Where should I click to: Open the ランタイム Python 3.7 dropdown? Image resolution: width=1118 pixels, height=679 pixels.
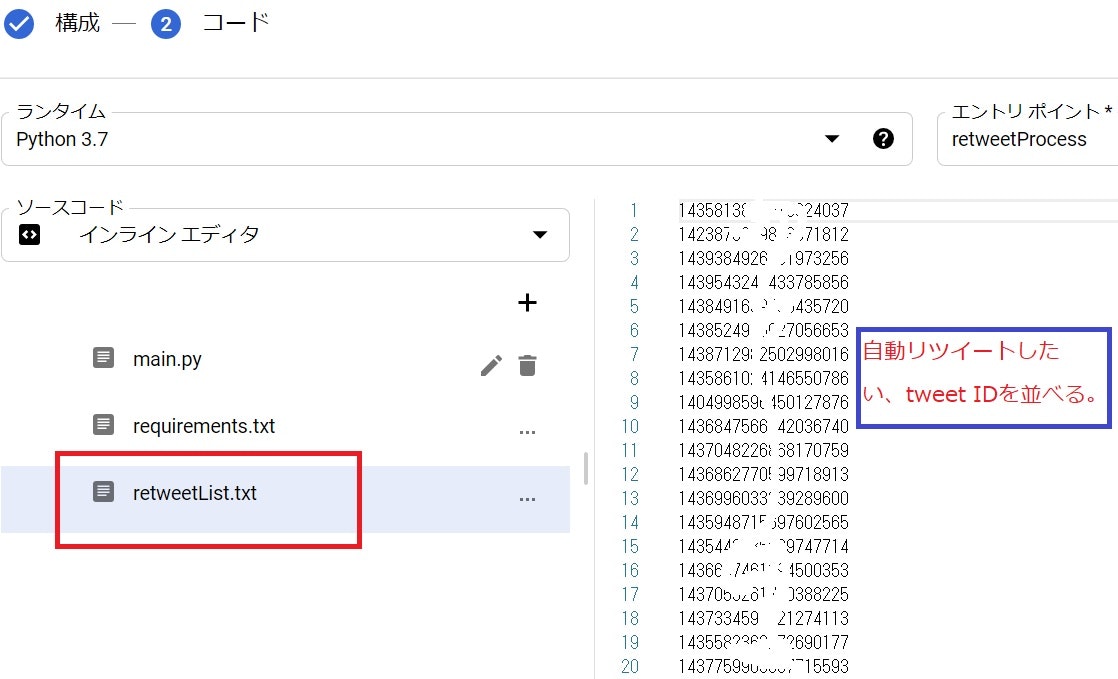[456, 139]
